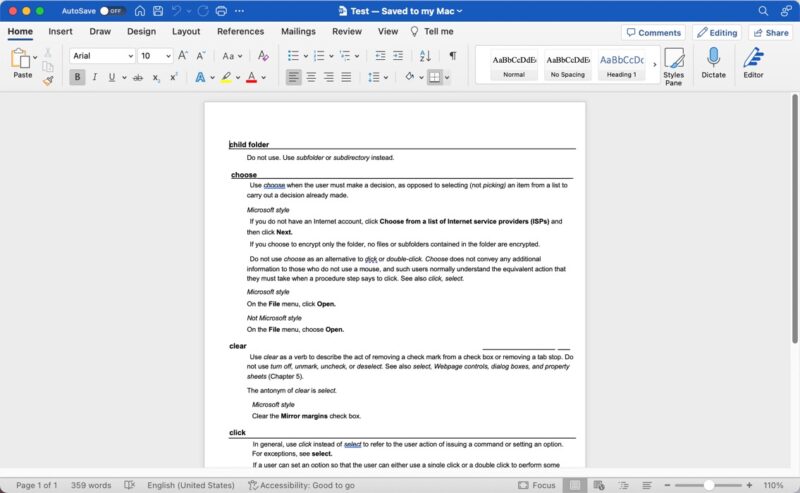The height and width of the screenshot is (493, 800).
Task: Click the Copy icon
Action: pyautogui.click(x=47, y=66)
